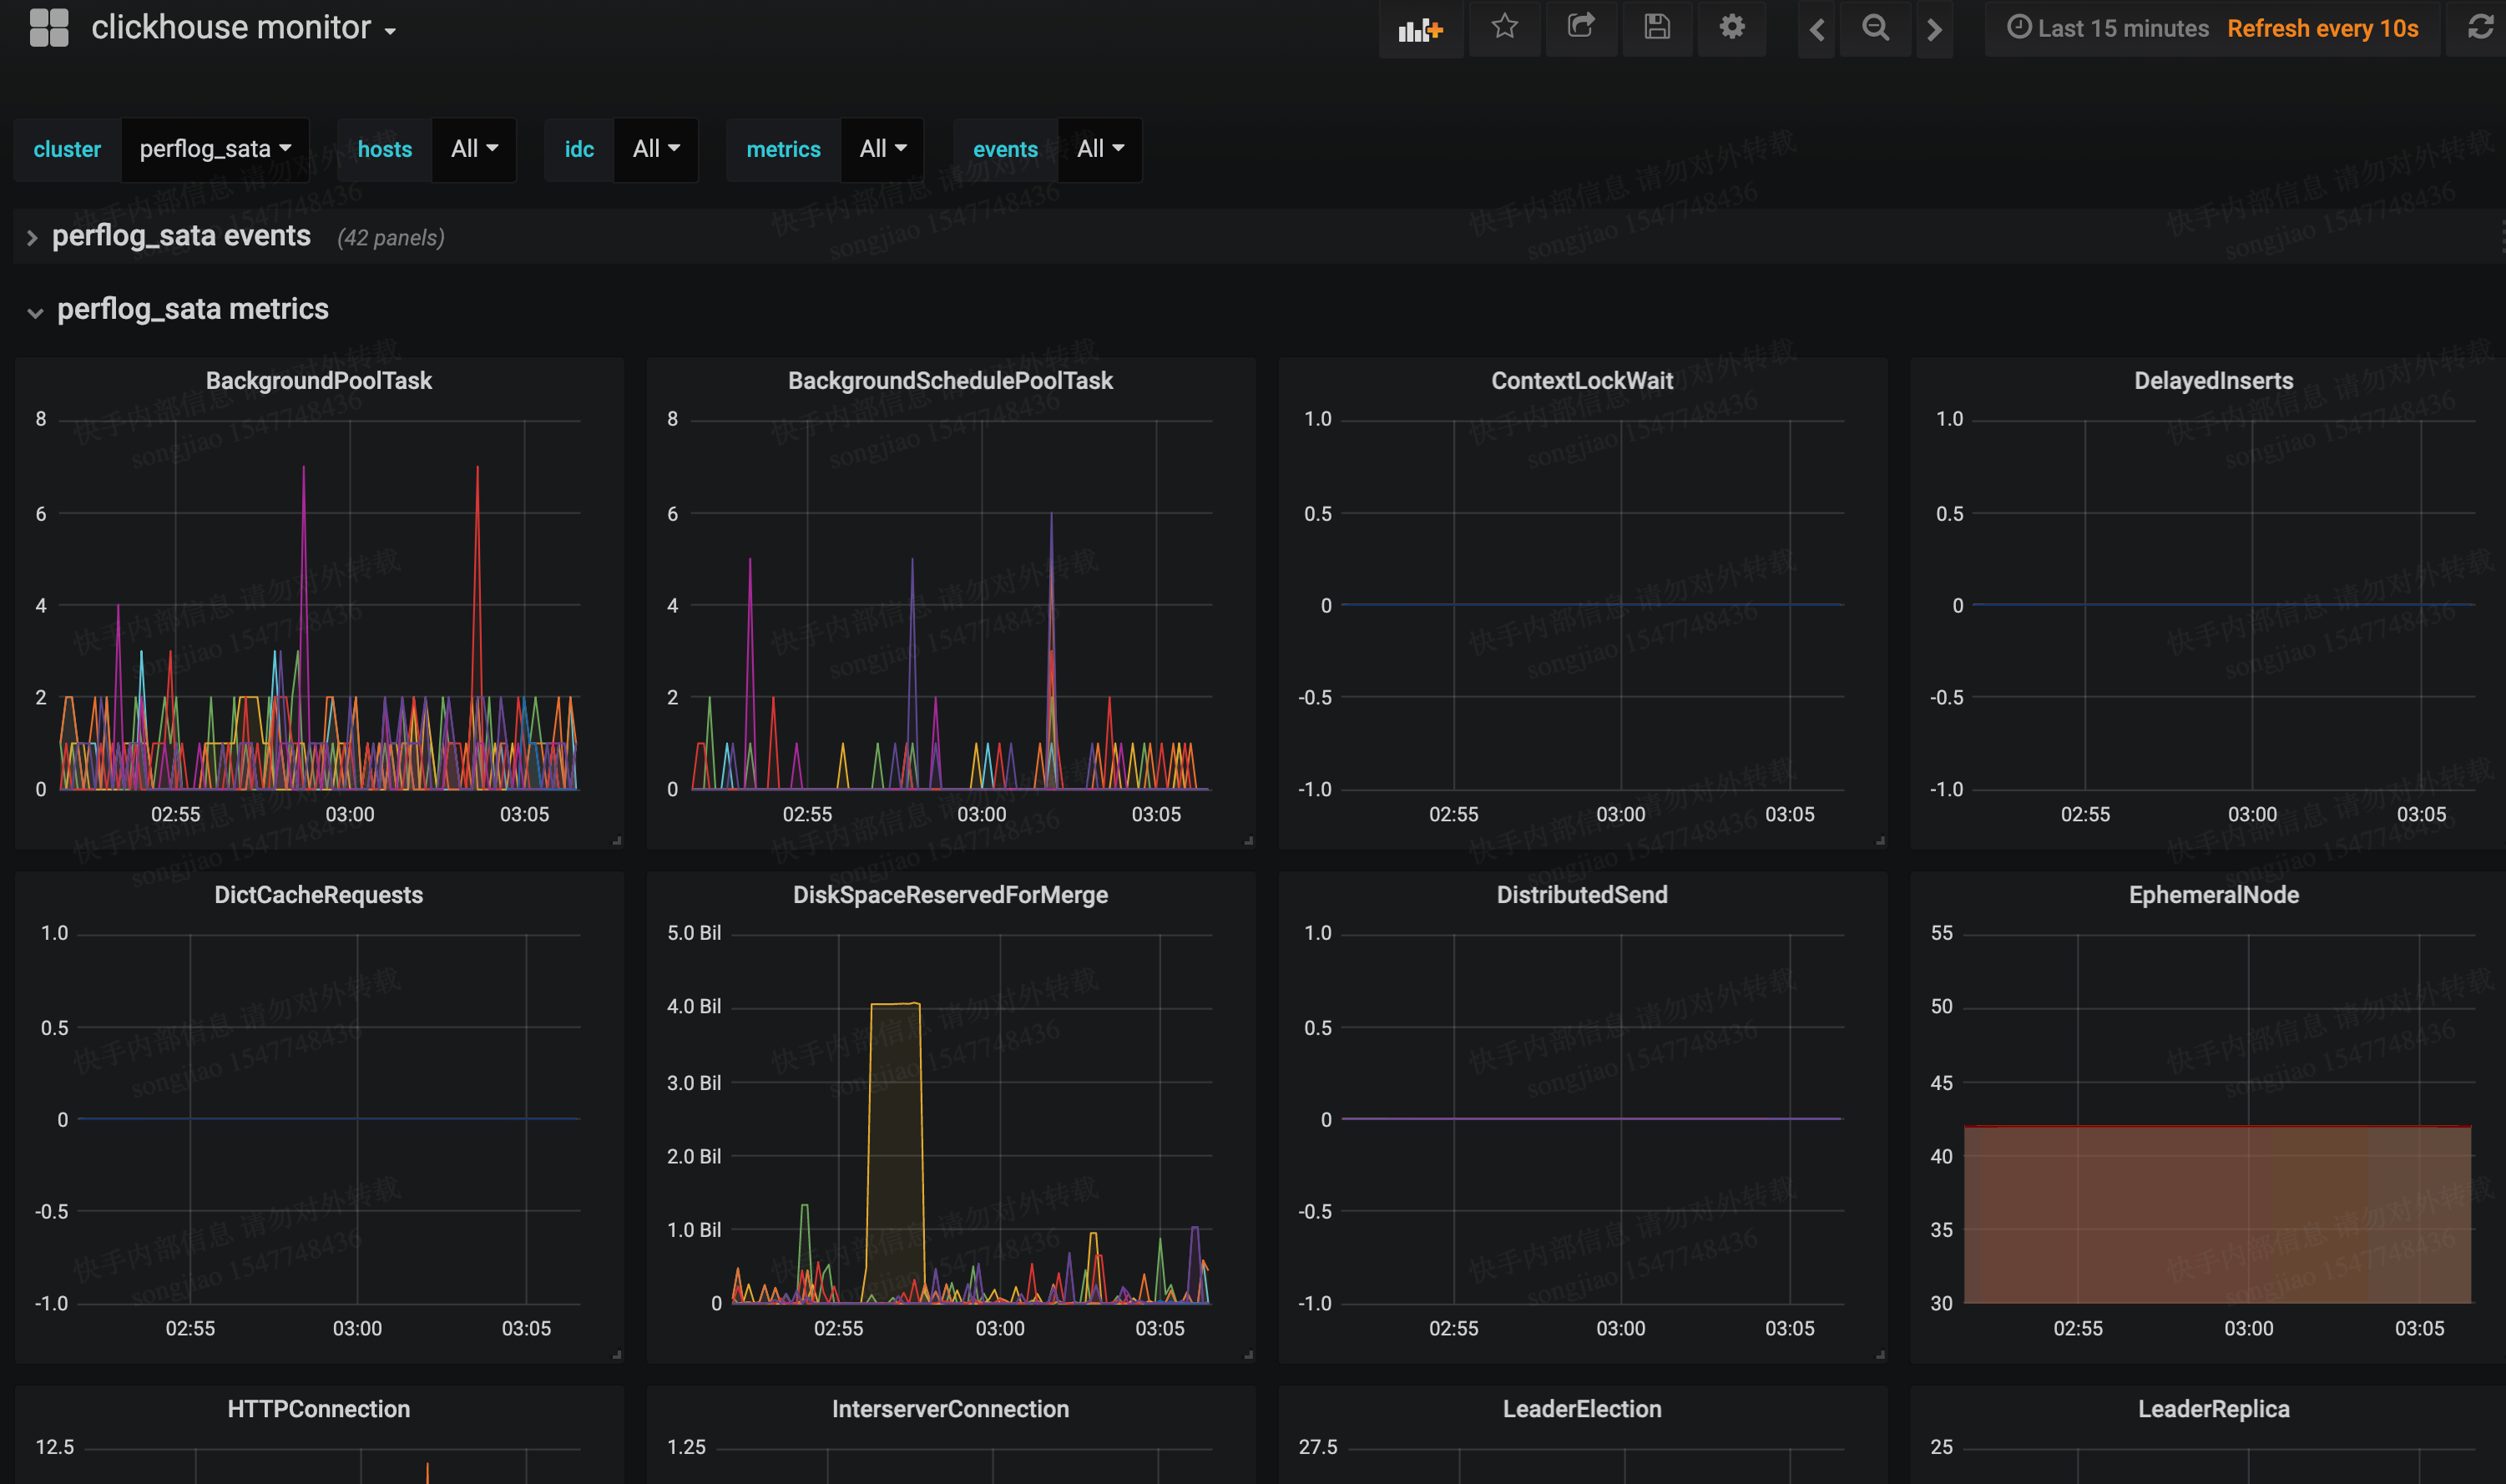Viewport: 2506px width, 1484px height.
Task: Open the Share dashboard icon
Action: click(x=1580, y=27)
